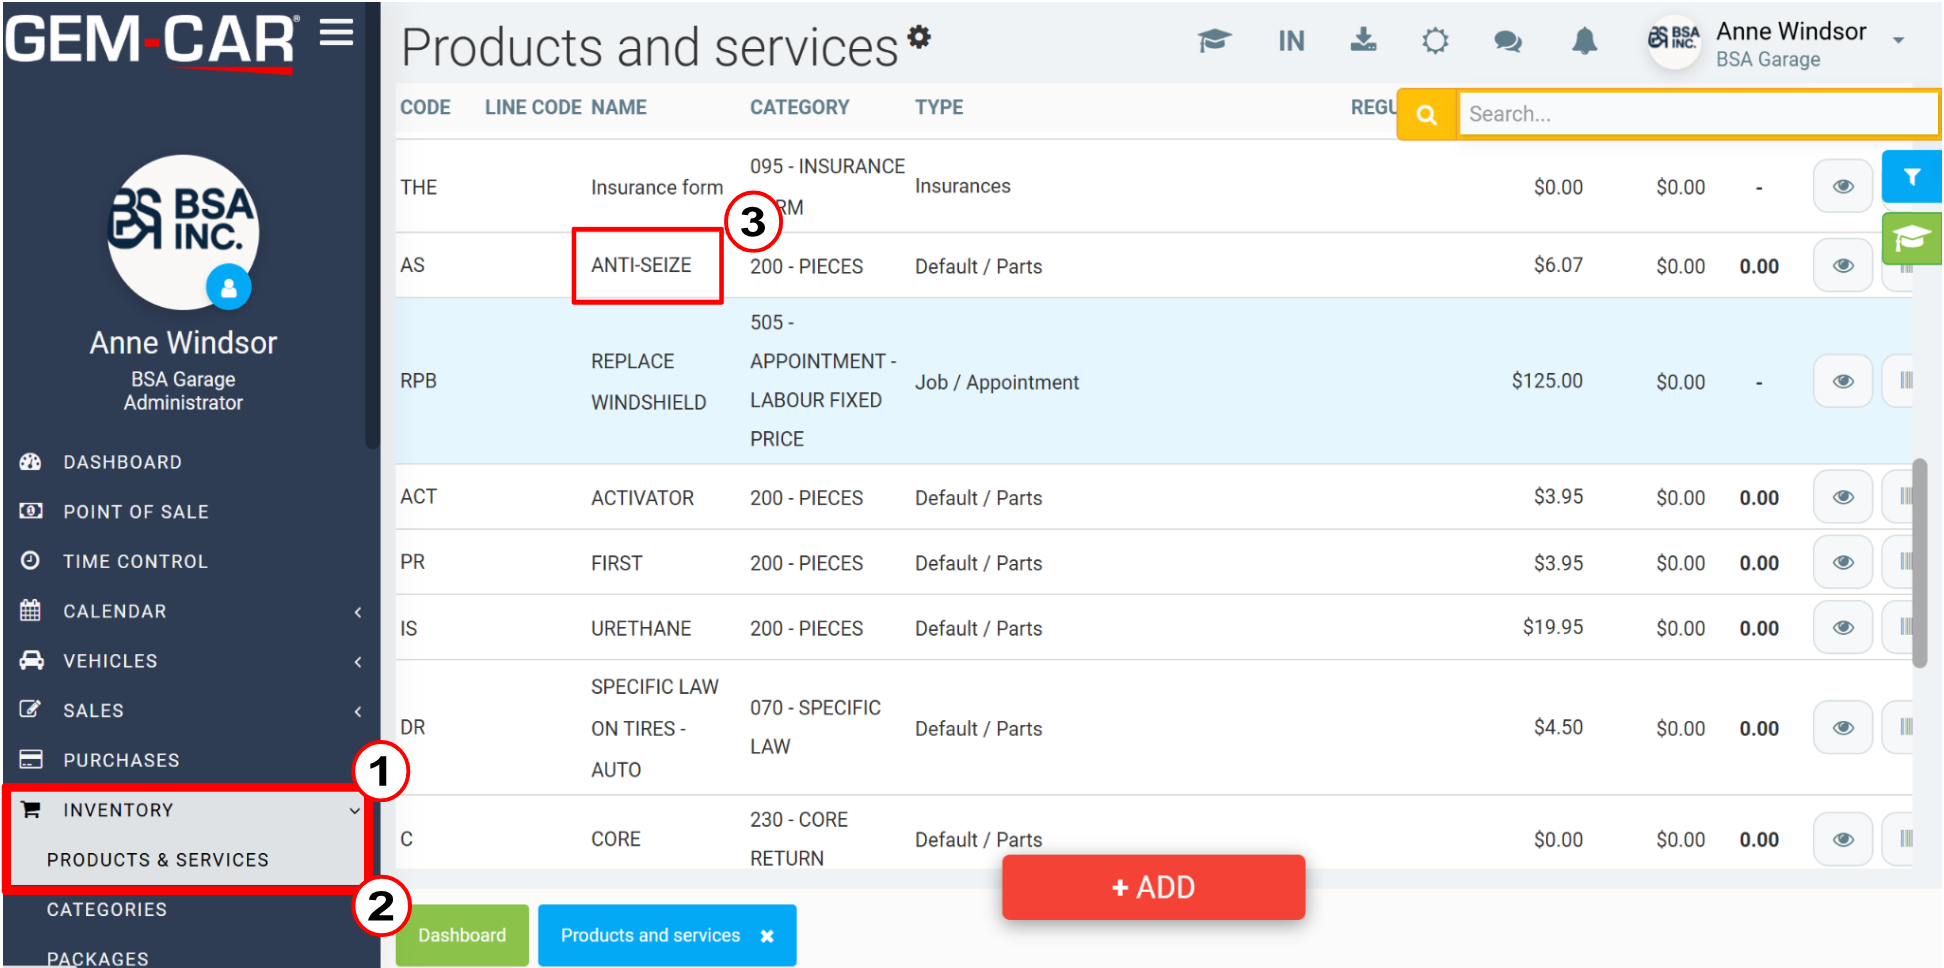Close the Products and services tab
Image resolution: width=1944 pixels, height=968 pixels.
point(767,936)
